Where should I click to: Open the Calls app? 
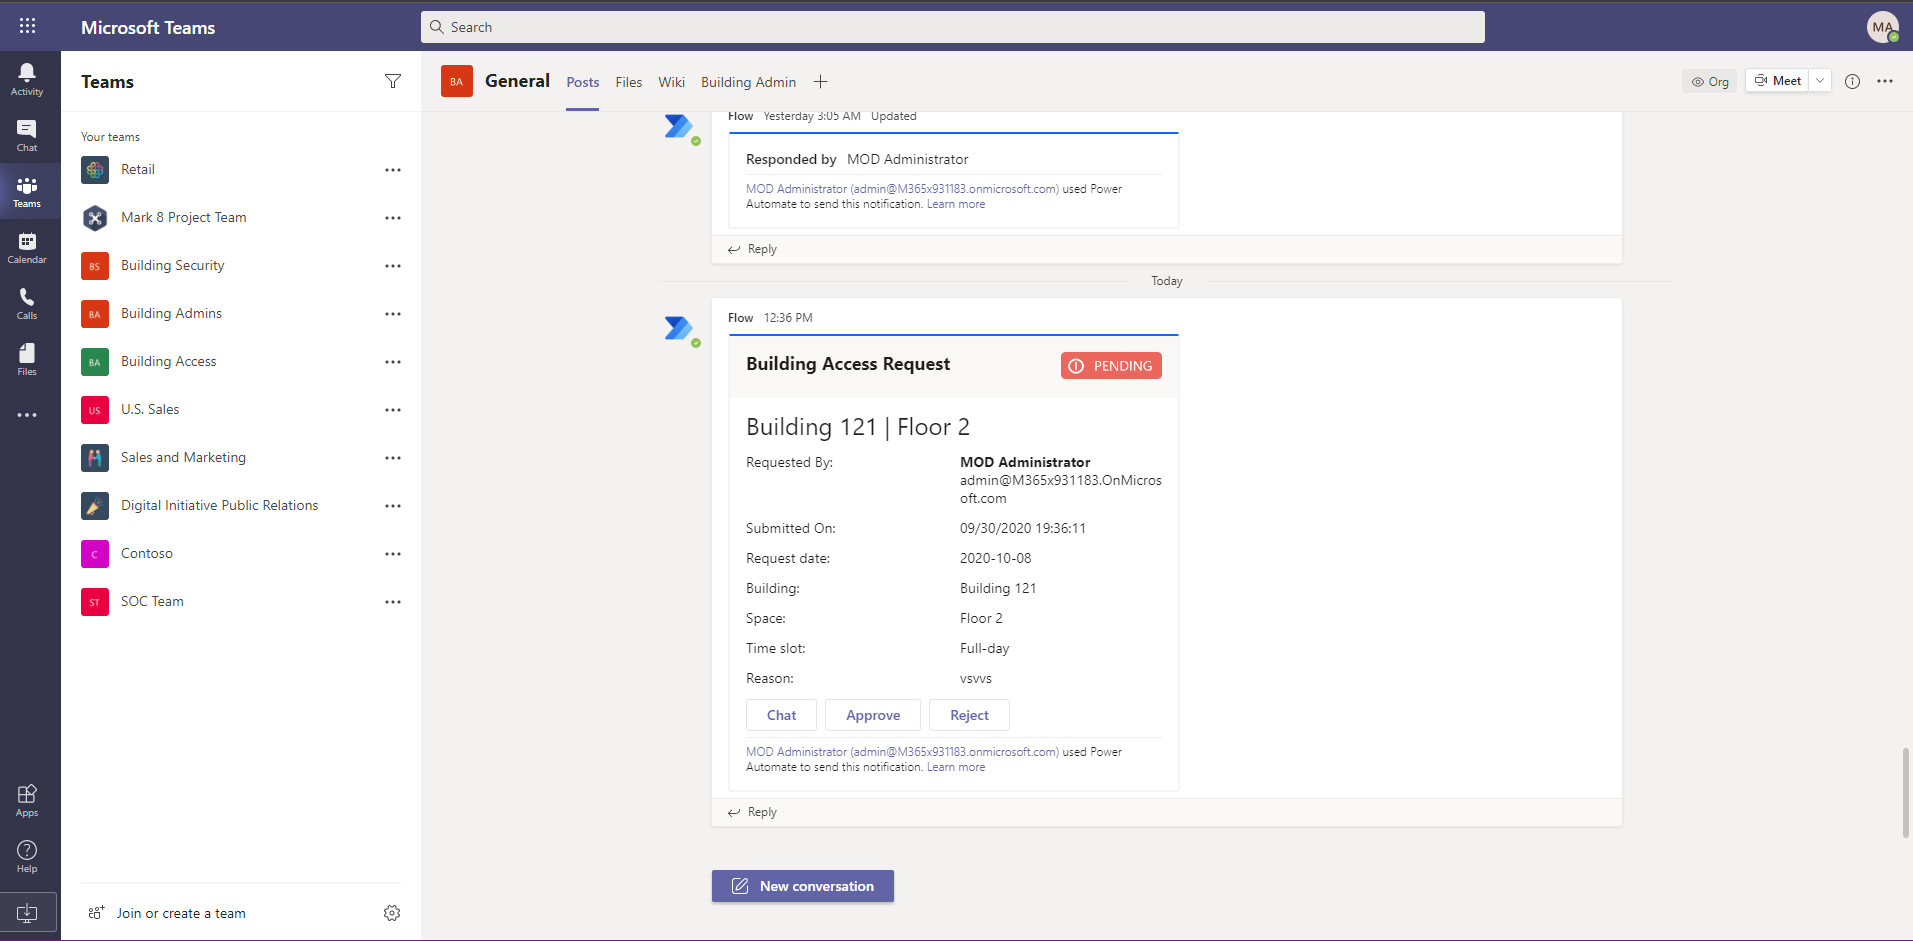(27, 303)
